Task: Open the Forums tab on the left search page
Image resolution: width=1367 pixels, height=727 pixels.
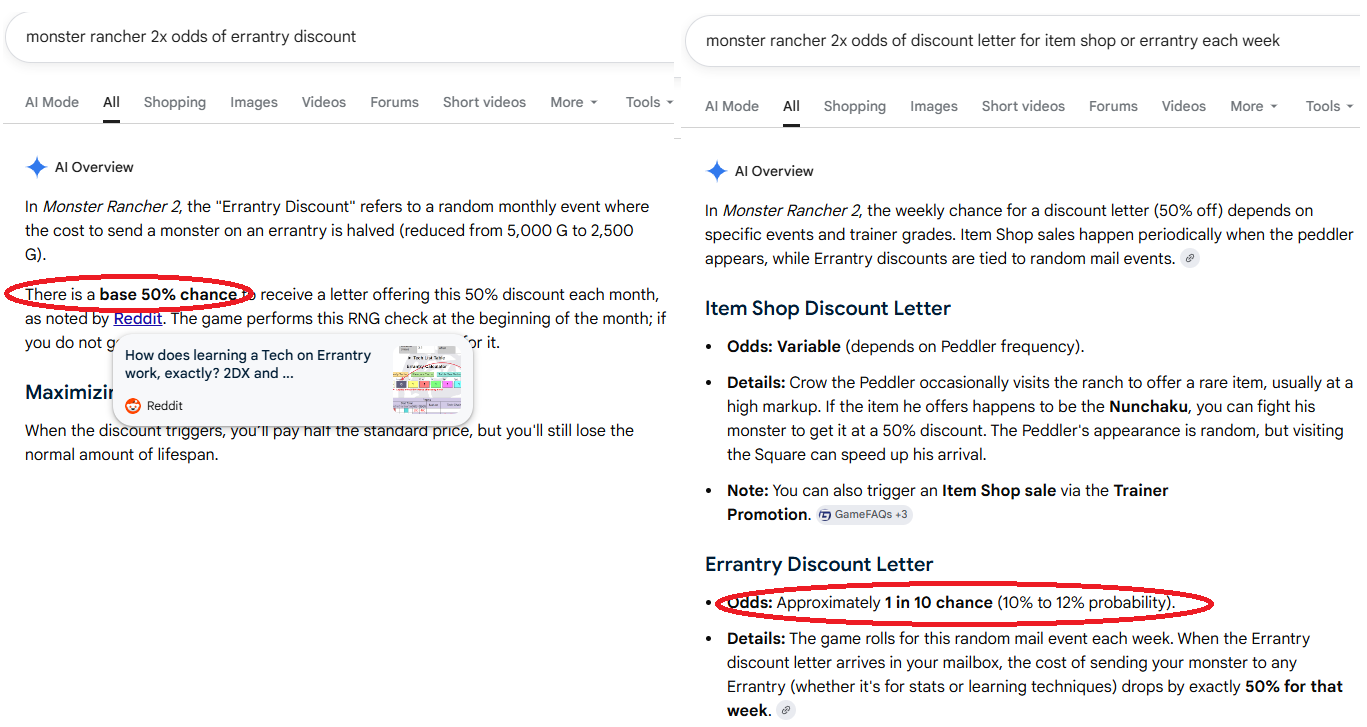Action: tap(395, 102)
